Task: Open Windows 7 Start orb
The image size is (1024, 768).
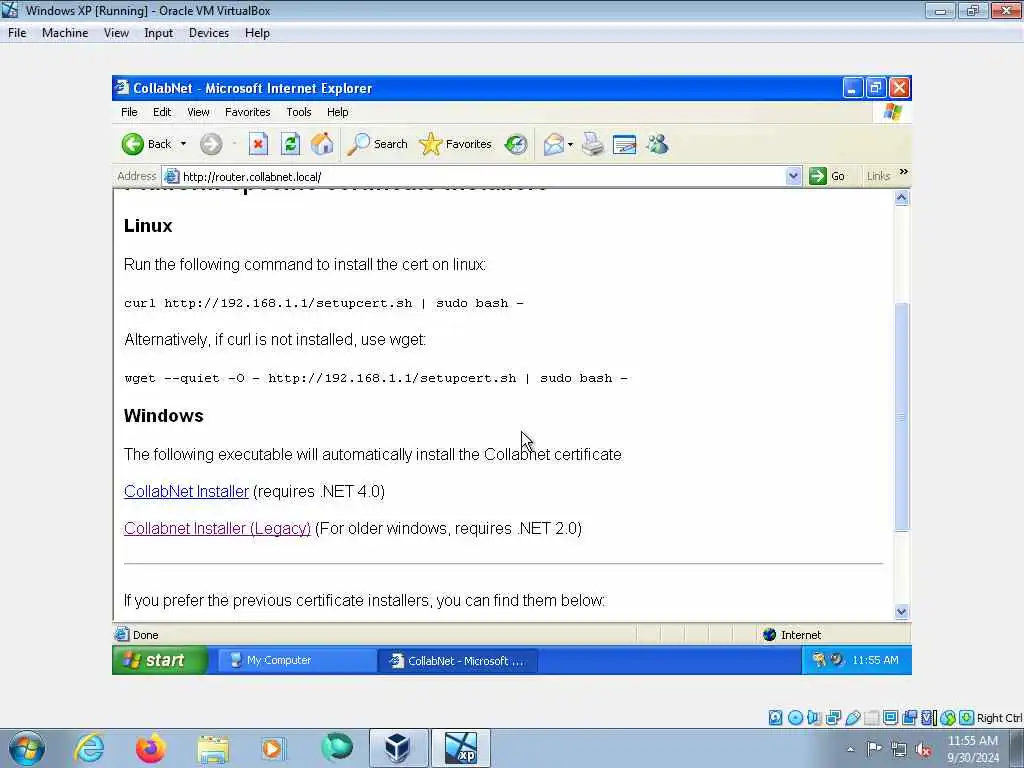Action: [27, 748]
